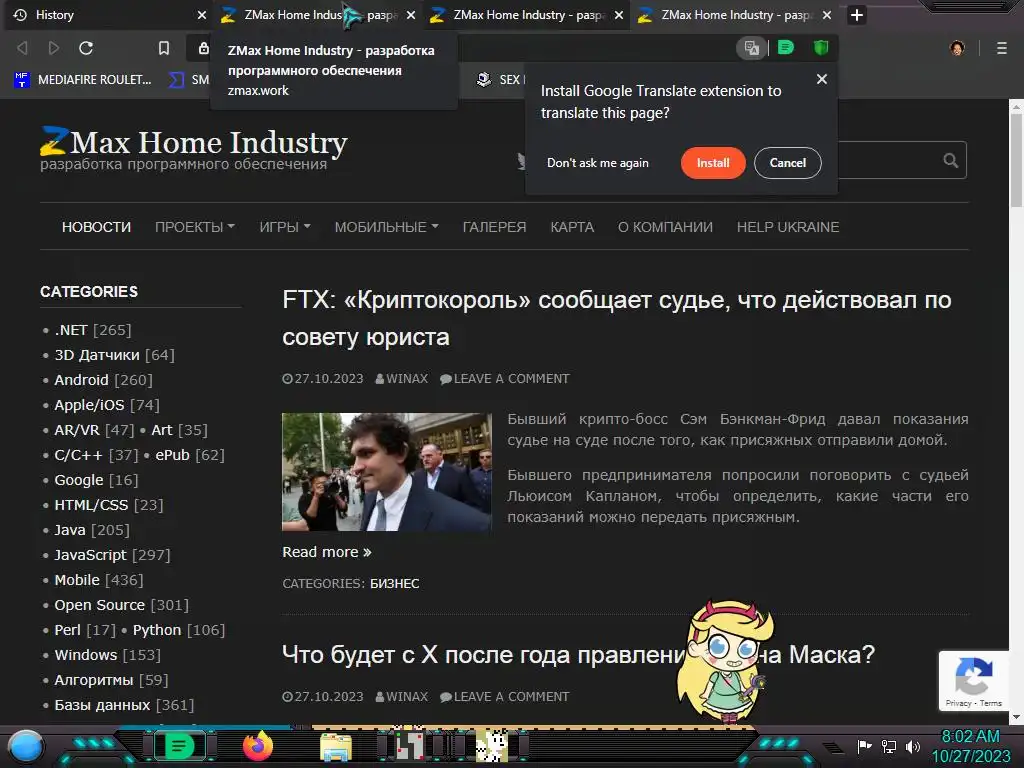Close the History tab
This screenshot has width=1024, height=768.
click(x=202, y=15)
